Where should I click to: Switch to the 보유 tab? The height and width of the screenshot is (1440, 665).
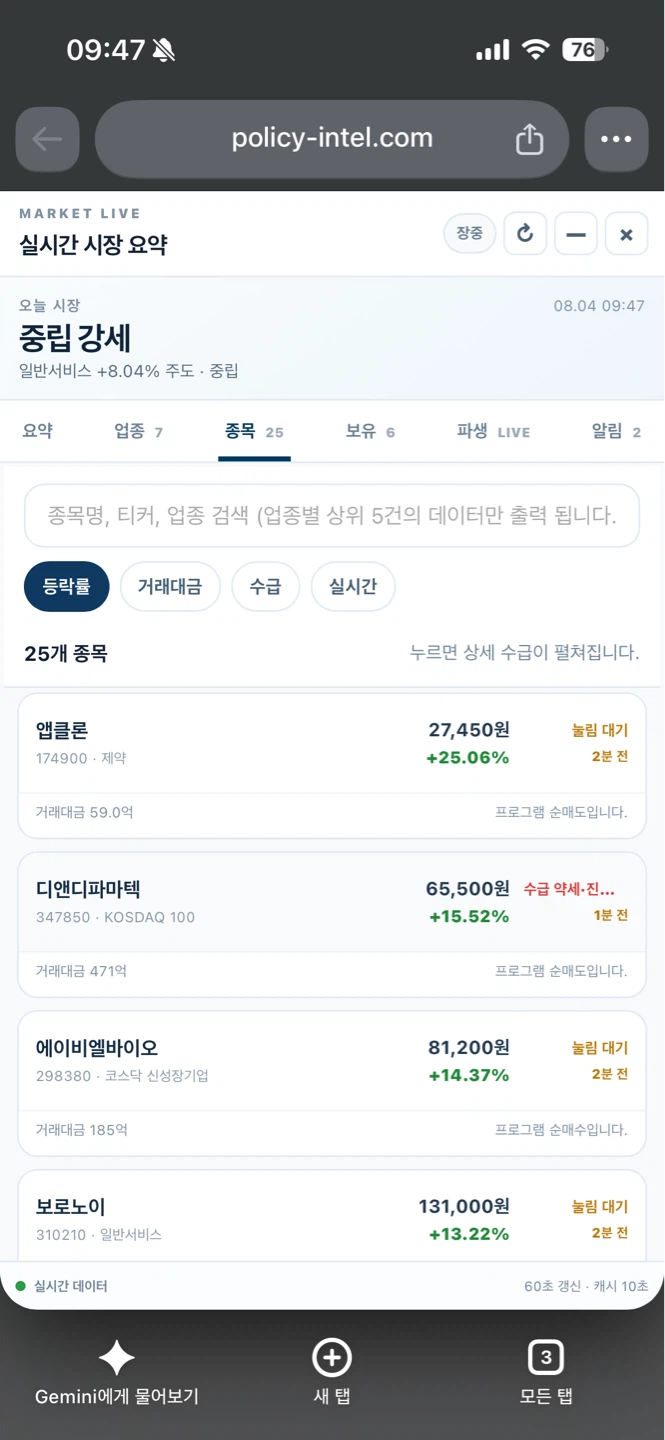coord(370,432)
